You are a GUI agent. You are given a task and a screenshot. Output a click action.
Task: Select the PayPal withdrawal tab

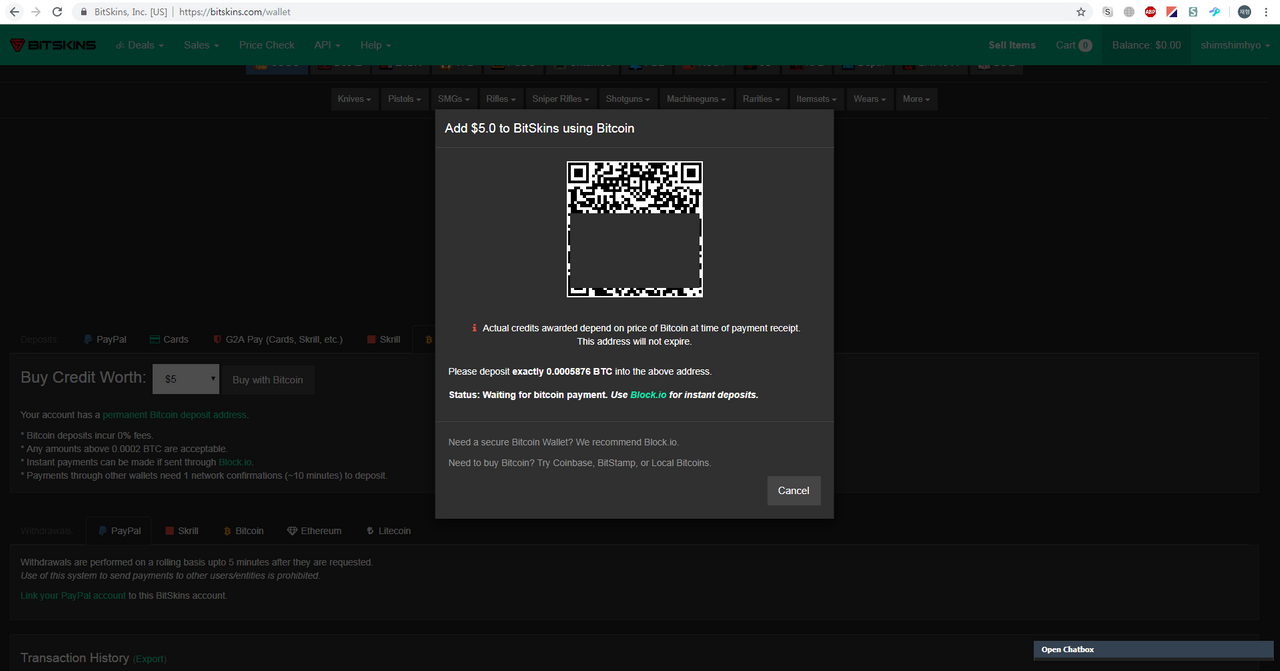(x=118, y=531)
